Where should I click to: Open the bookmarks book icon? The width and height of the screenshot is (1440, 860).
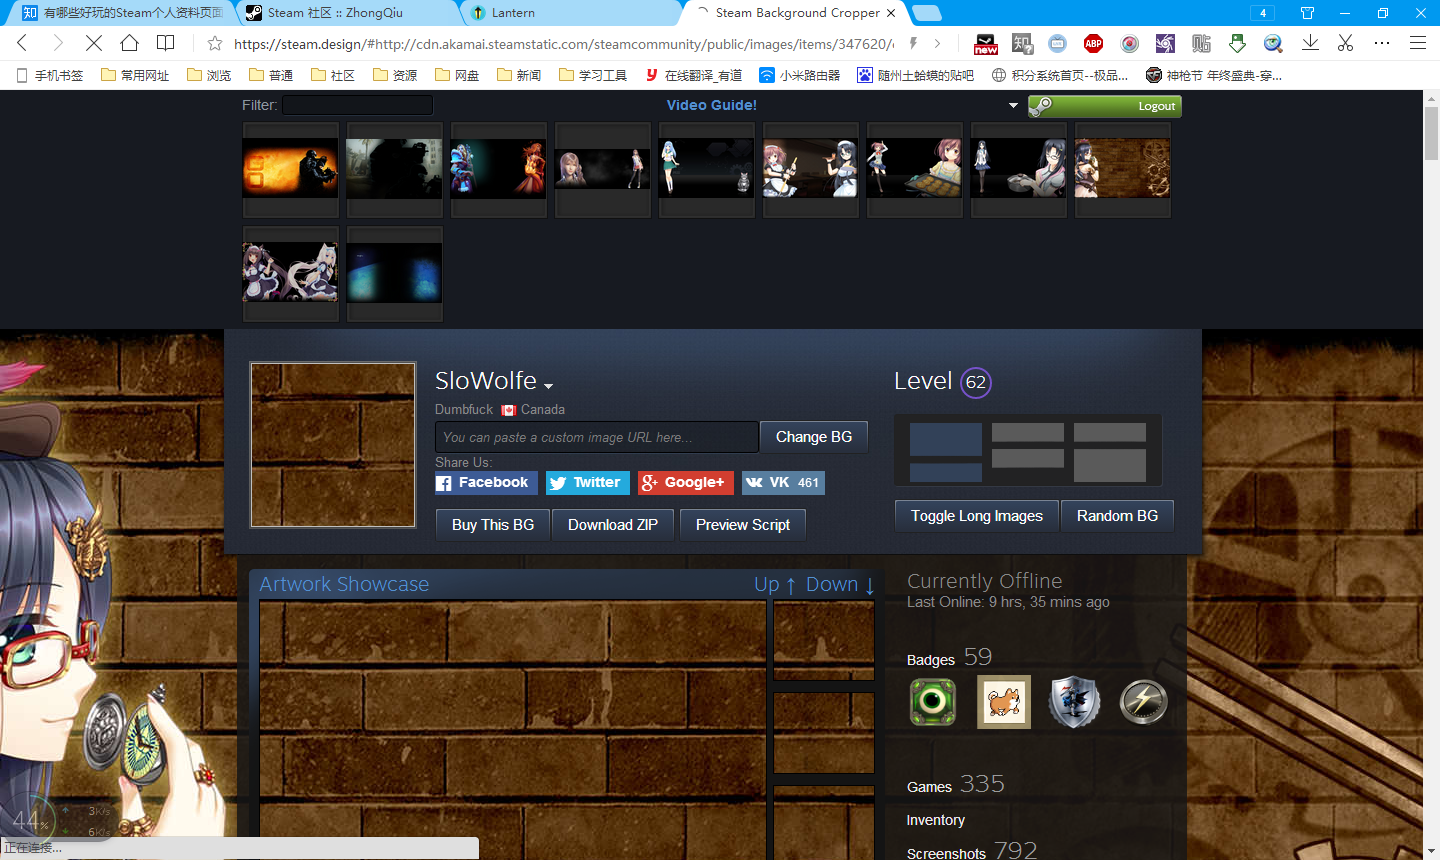(166, 43)
